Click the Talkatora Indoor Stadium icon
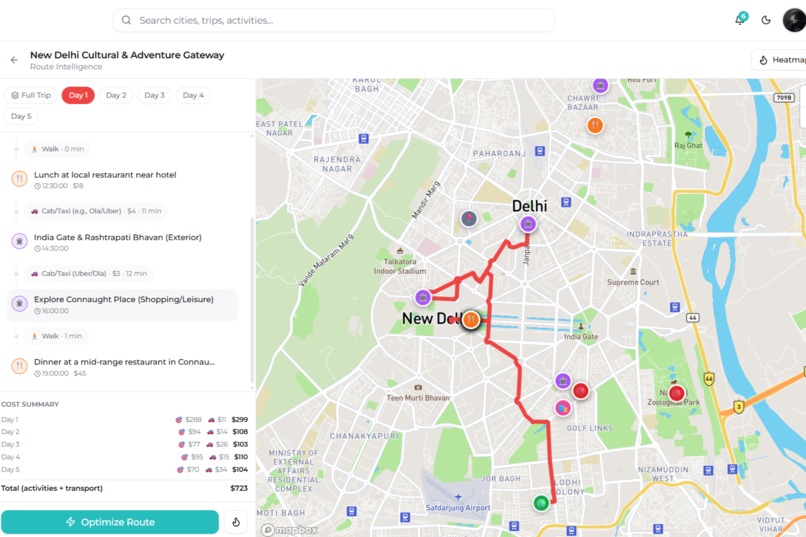 400,251
